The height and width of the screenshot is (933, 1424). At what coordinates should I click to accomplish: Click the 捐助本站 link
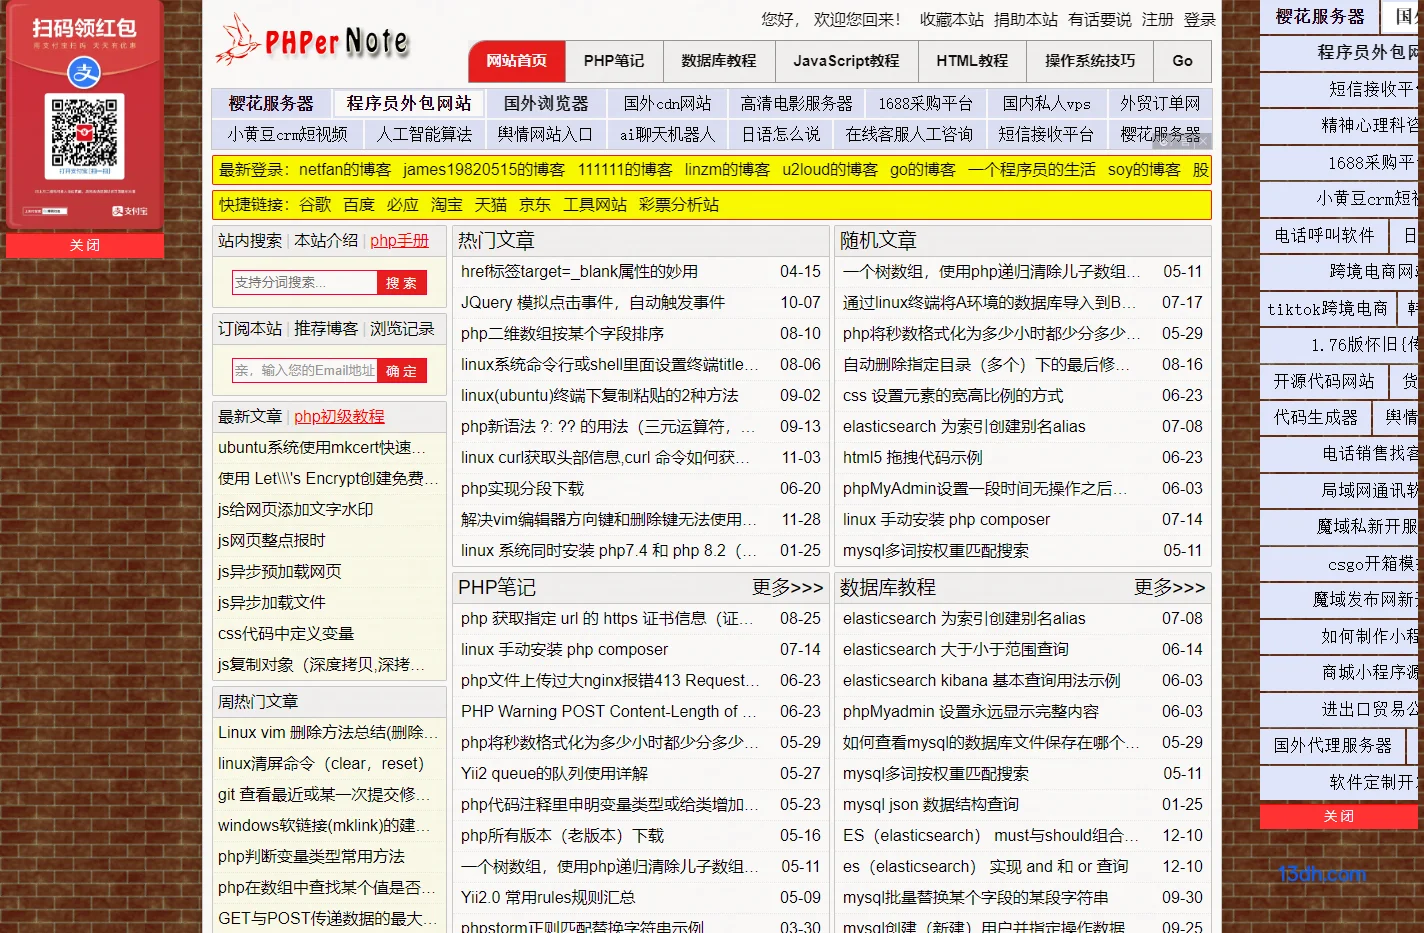click(1026, 19)
